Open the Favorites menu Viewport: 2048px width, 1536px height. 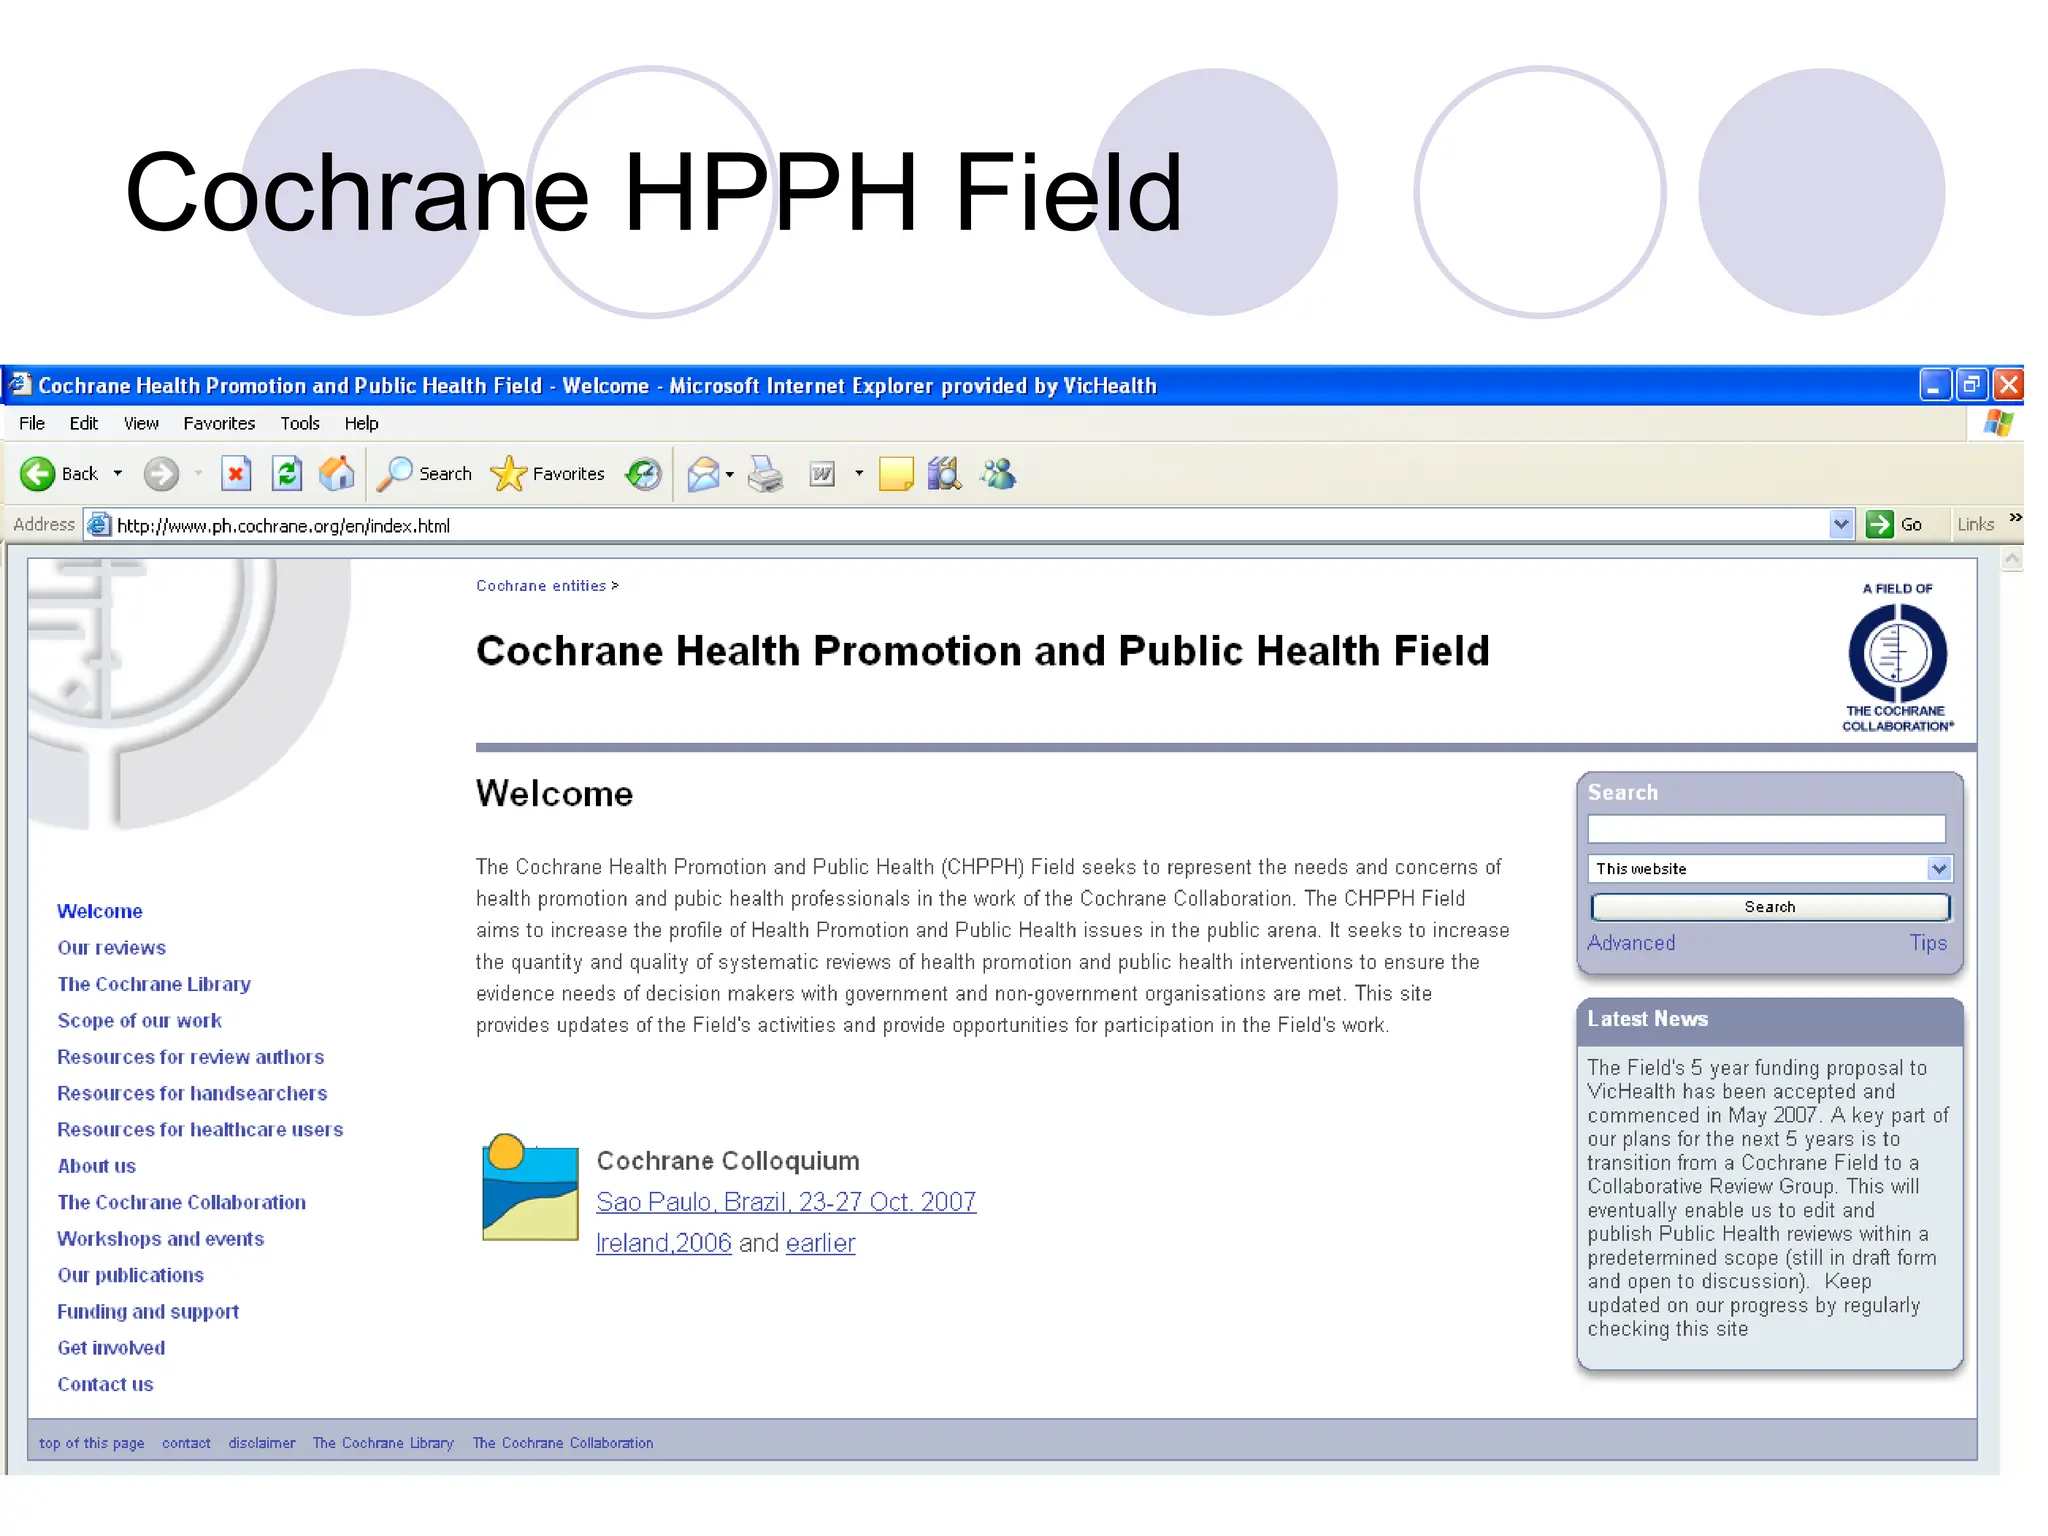click(219, 423)
